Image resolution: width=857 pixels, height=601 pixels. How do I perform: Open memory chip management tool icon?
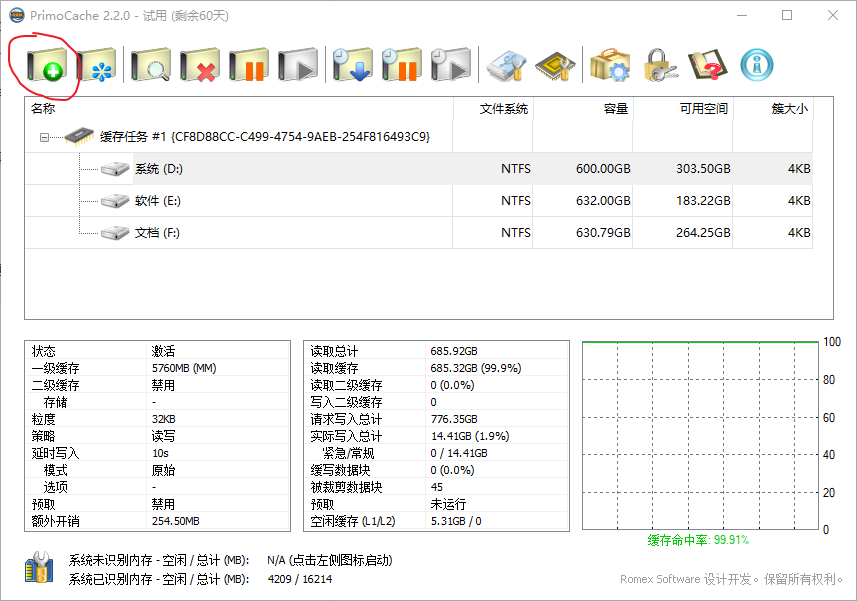point(555,67)
